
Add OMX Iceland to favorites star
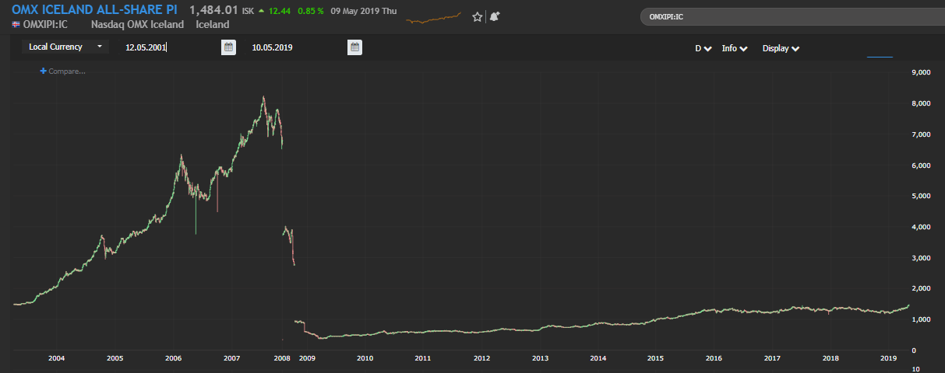pos(477,17)
